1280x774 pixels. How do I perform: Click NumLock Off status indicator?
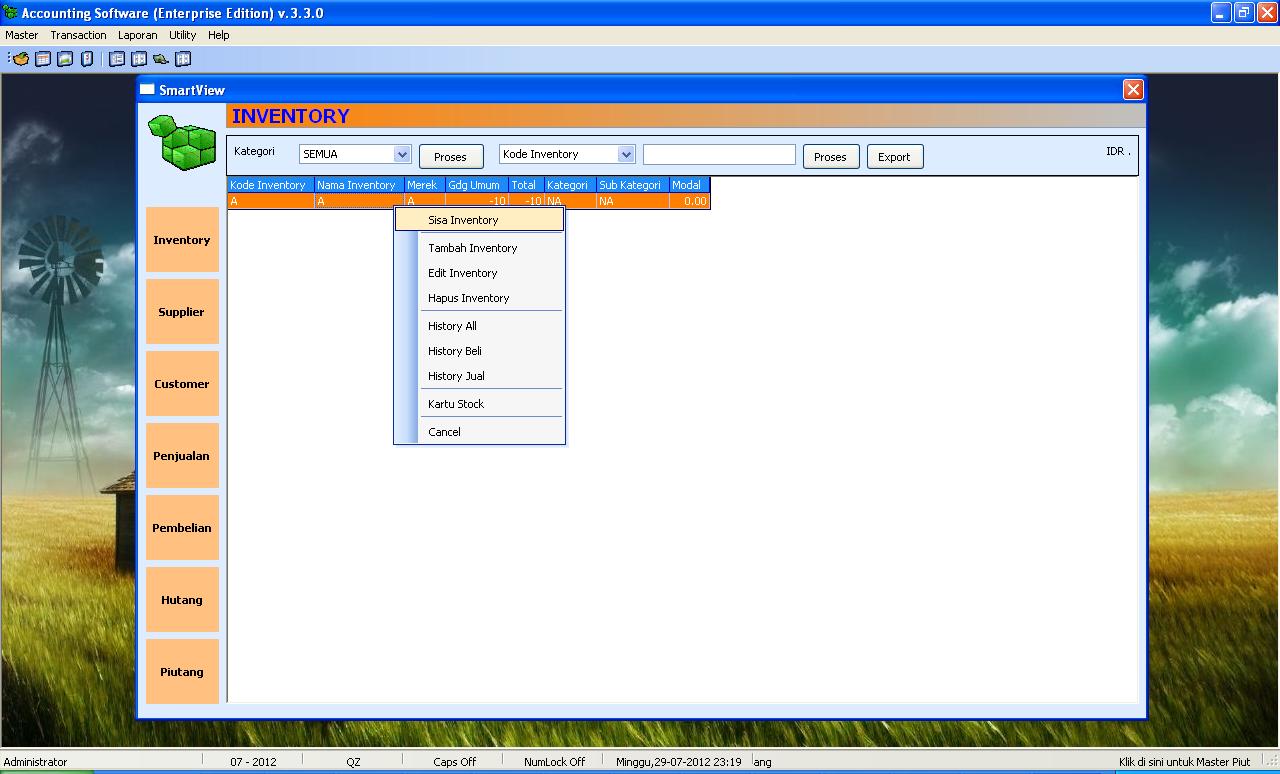point(555,762)
